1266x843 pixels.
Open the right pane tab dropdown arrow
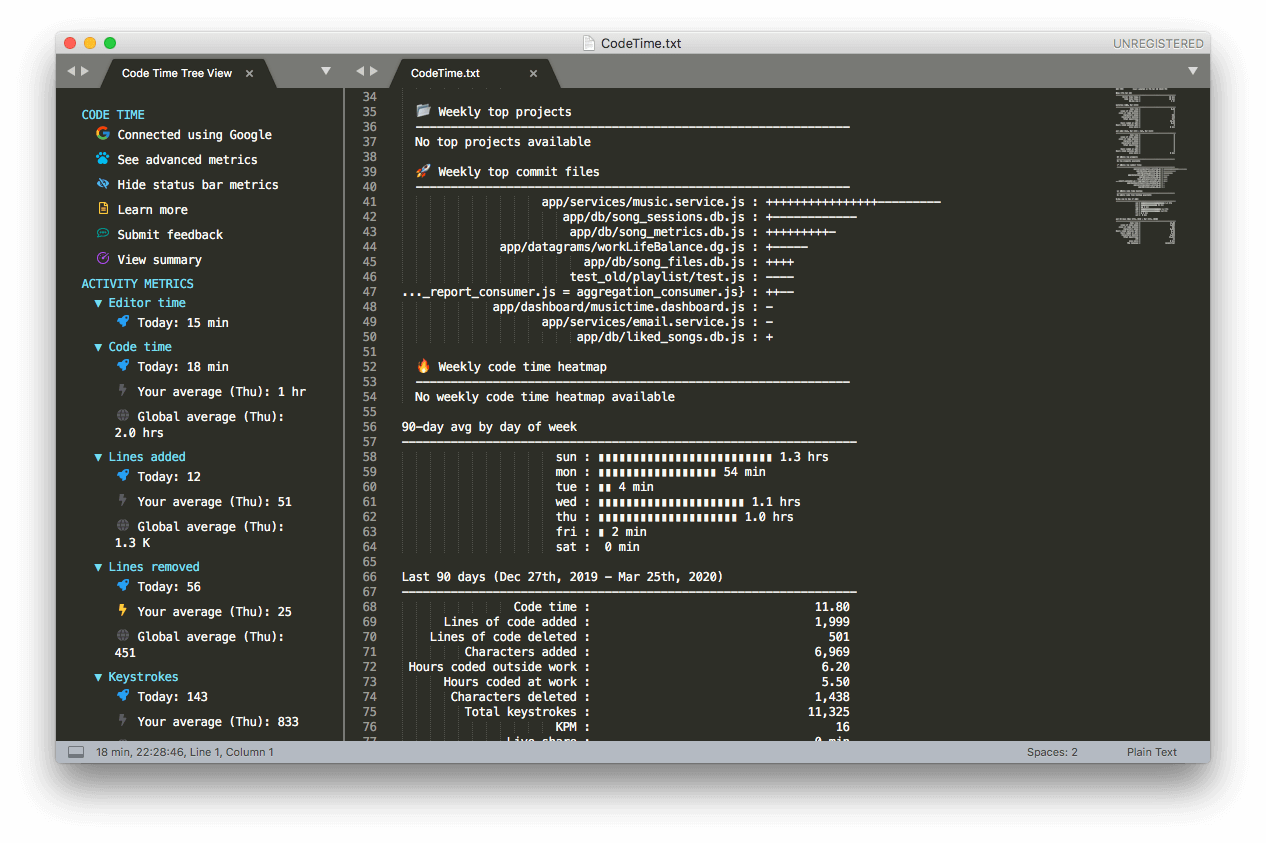pyautogui.click(x=1192, y=71)
